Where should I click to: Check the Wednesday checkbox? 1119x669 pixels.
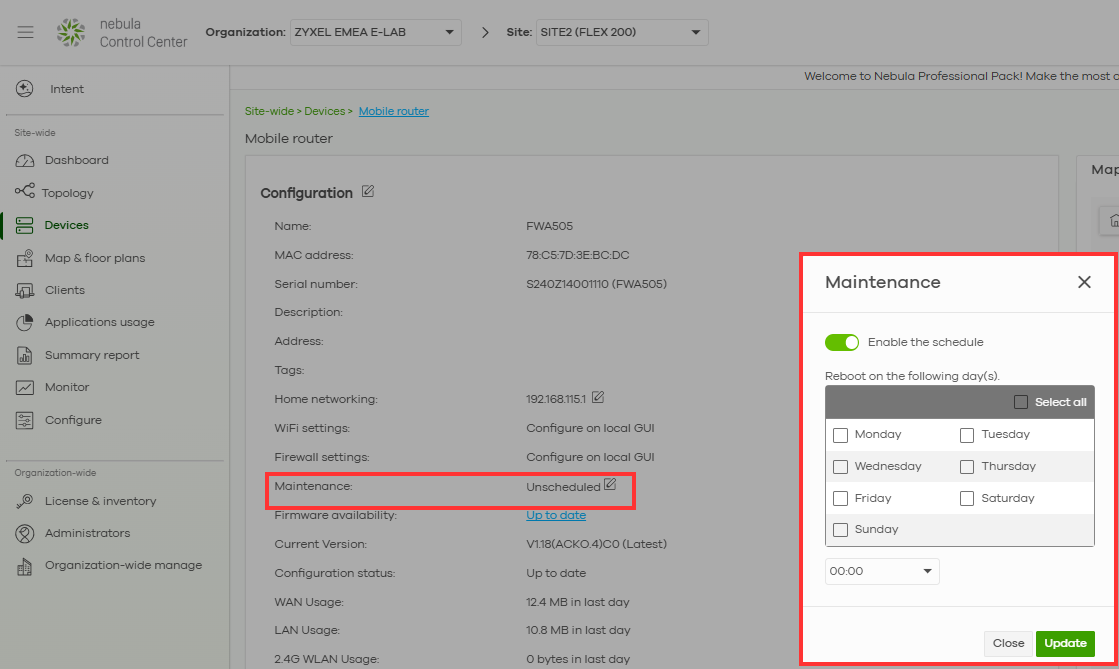point(841,467)
